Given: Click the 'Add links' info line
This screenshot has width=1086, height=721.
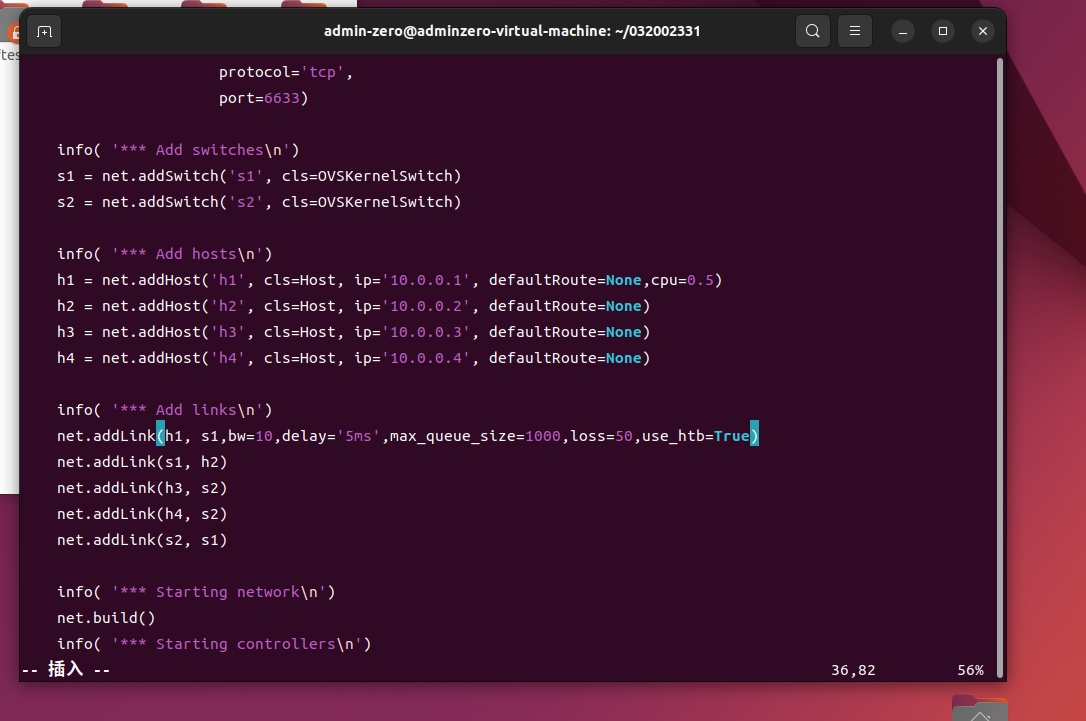Looking at the screenshot, I should (164, 410).
